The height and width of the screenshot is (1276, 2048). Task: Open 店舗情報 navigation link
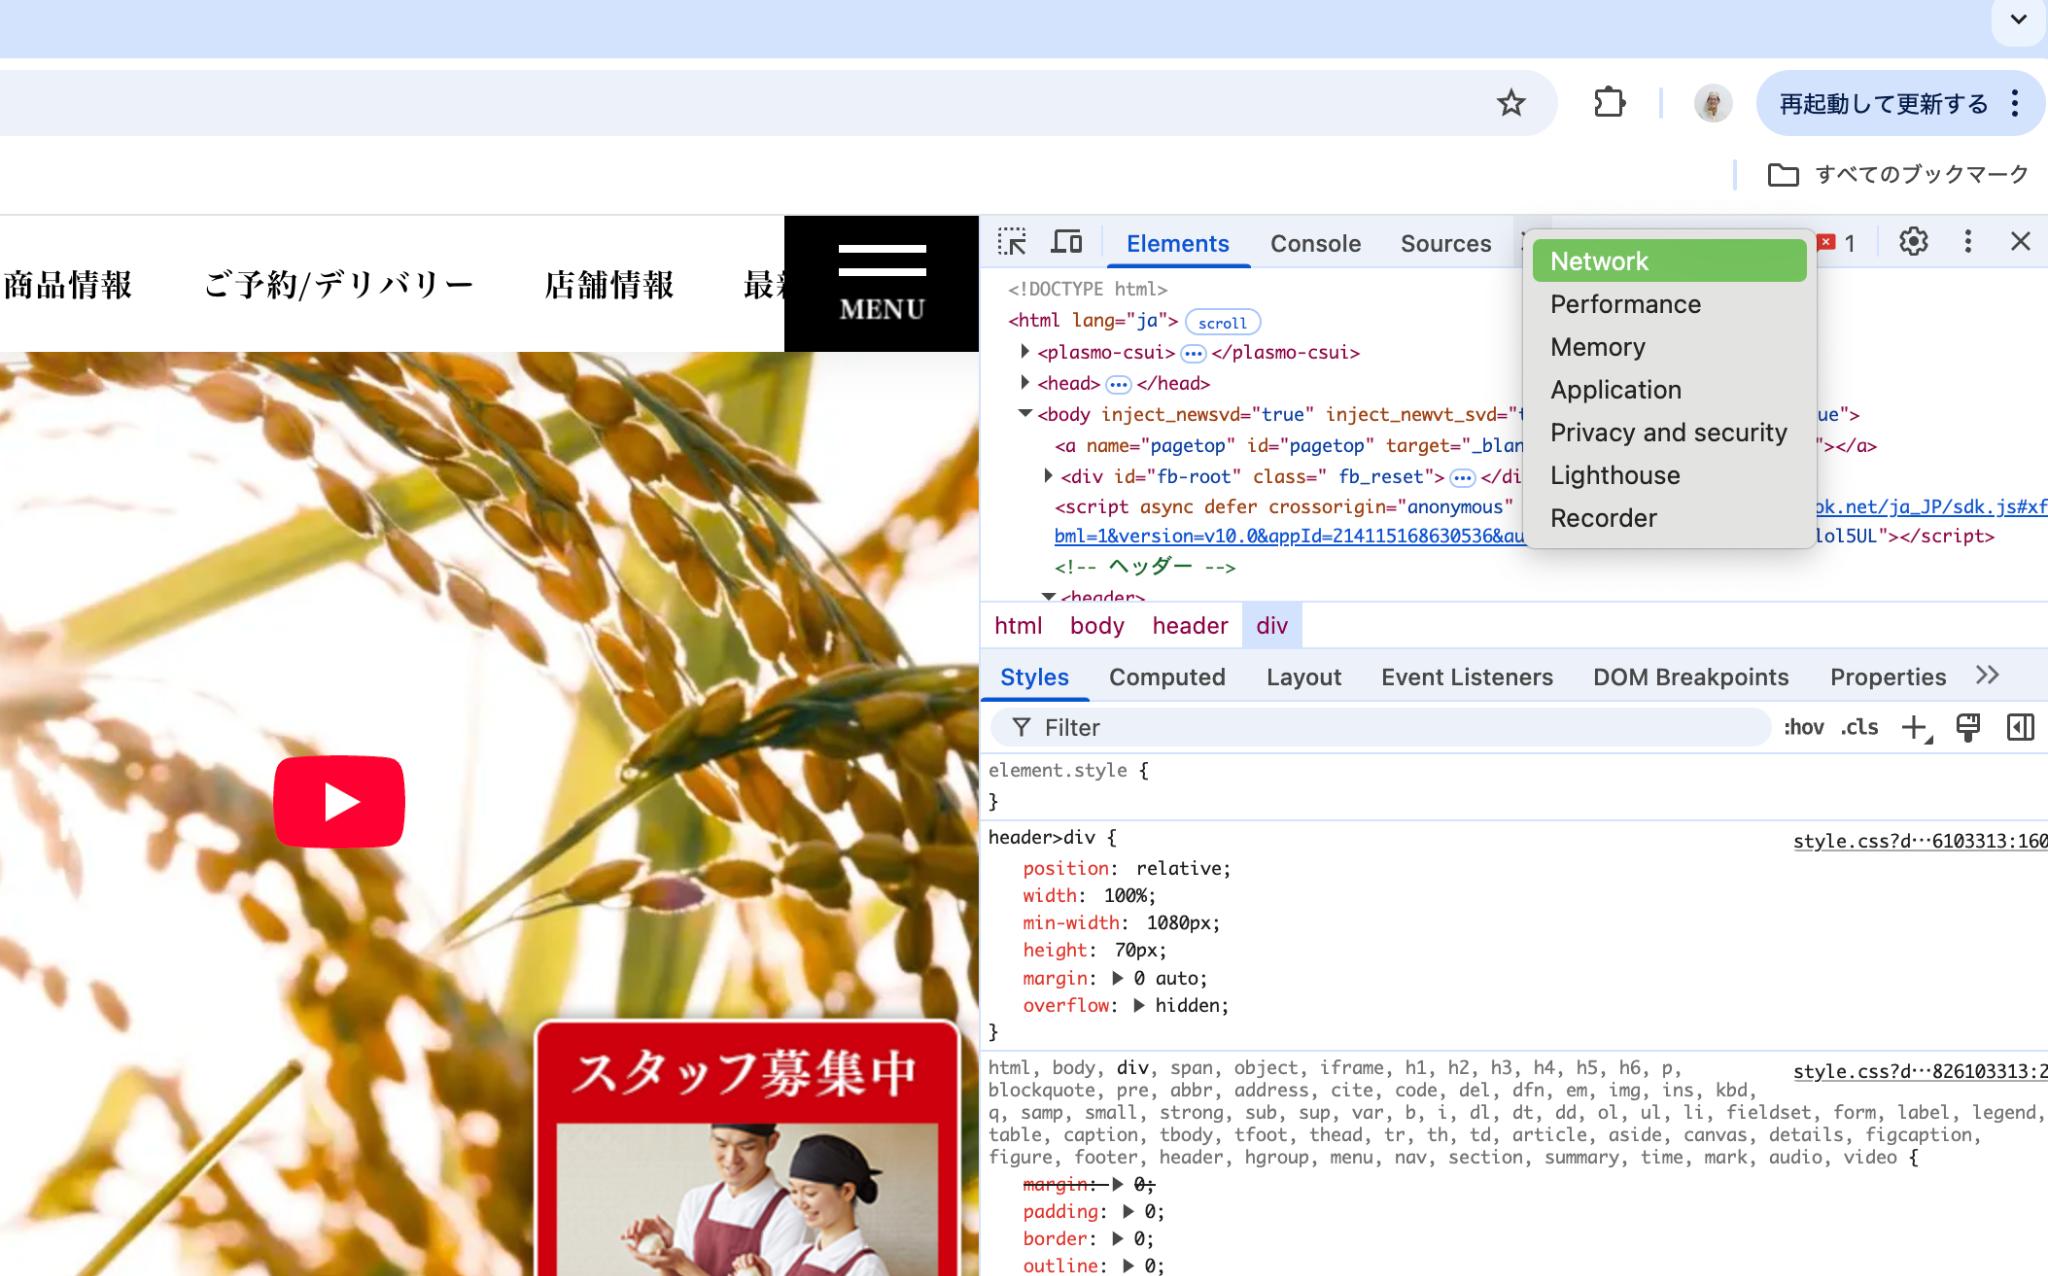[609, 285]
